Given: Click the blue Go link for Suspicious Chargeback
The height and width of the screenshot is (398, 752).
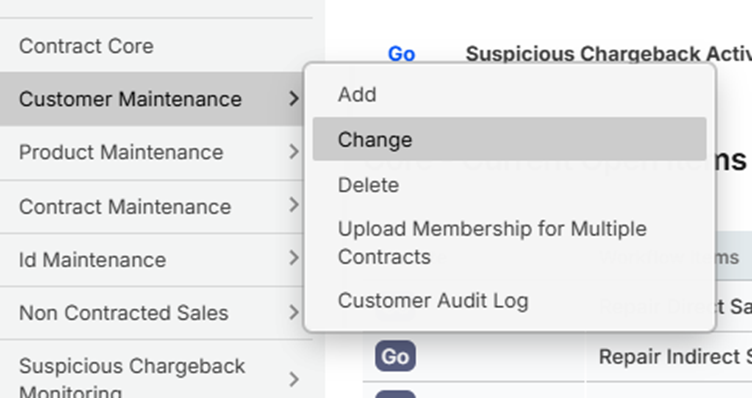Looking at the screenshot, I should [x=401, y=54].
